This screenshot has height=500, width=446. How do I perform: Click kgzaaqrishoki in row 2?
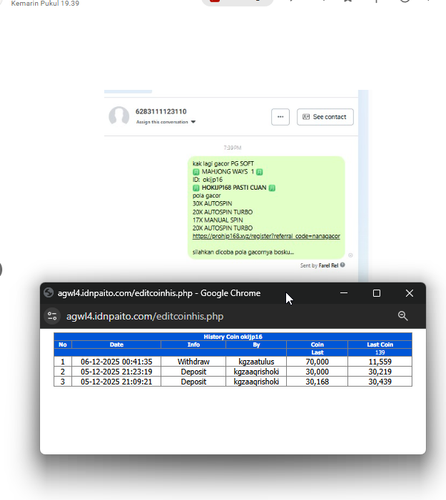tap(256, 372)
